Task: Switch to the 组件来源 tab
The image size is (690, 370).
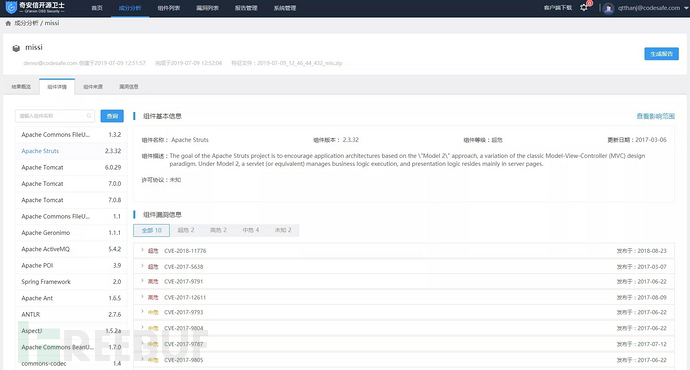Action: pyautogui.click(x=93, y=87)
